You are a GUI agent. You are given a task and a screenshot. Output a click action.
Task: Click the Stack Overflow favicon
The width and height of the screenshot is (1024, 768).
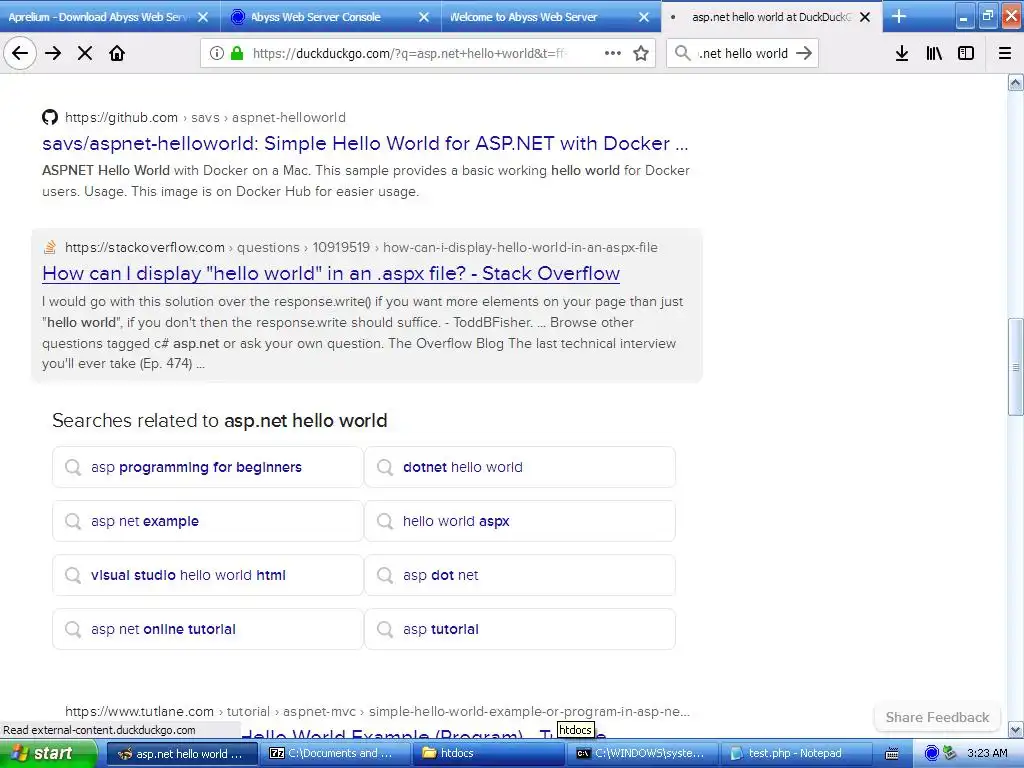[x=50, y=247]
